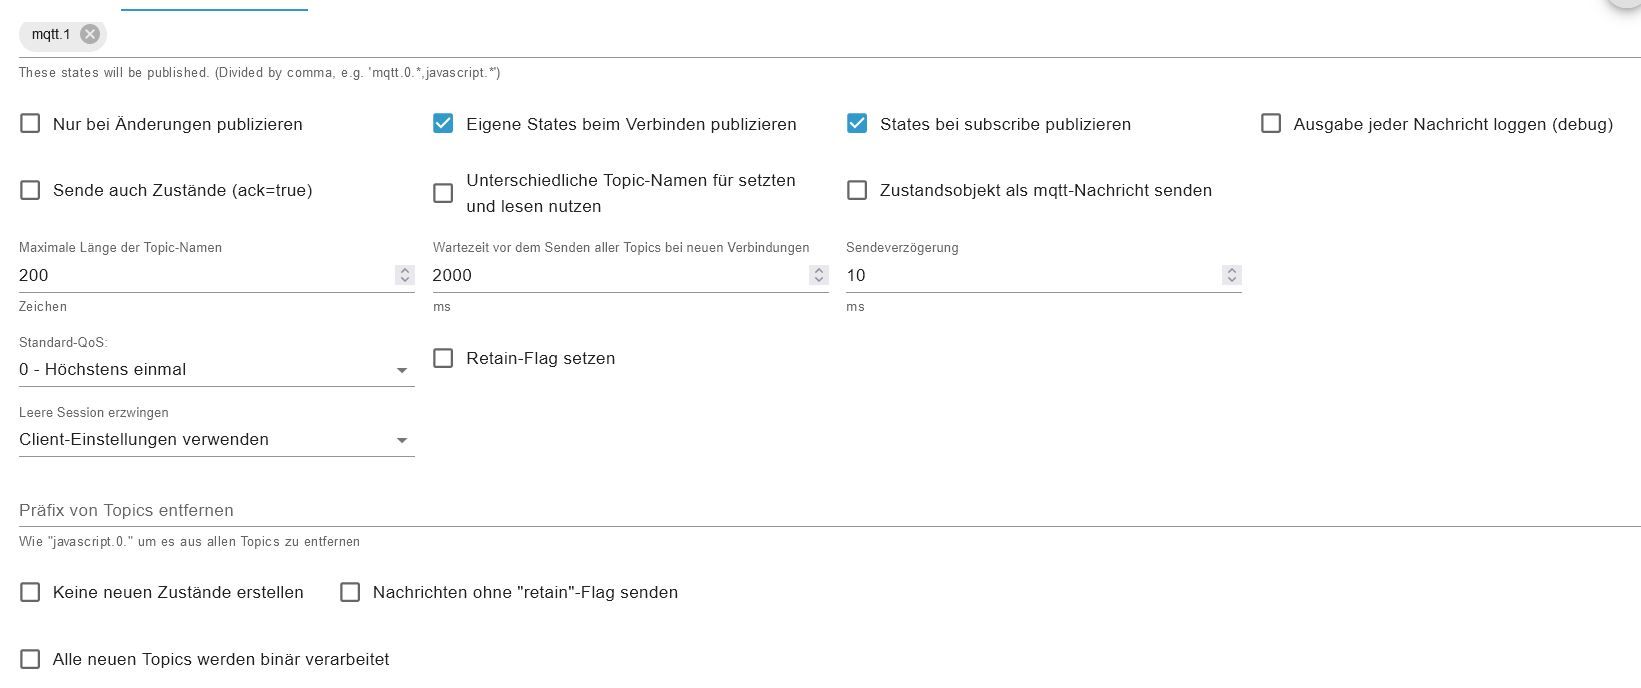
Task: Click the Sendeverzögerung stepper arrows
Action: click(1232, 275)
